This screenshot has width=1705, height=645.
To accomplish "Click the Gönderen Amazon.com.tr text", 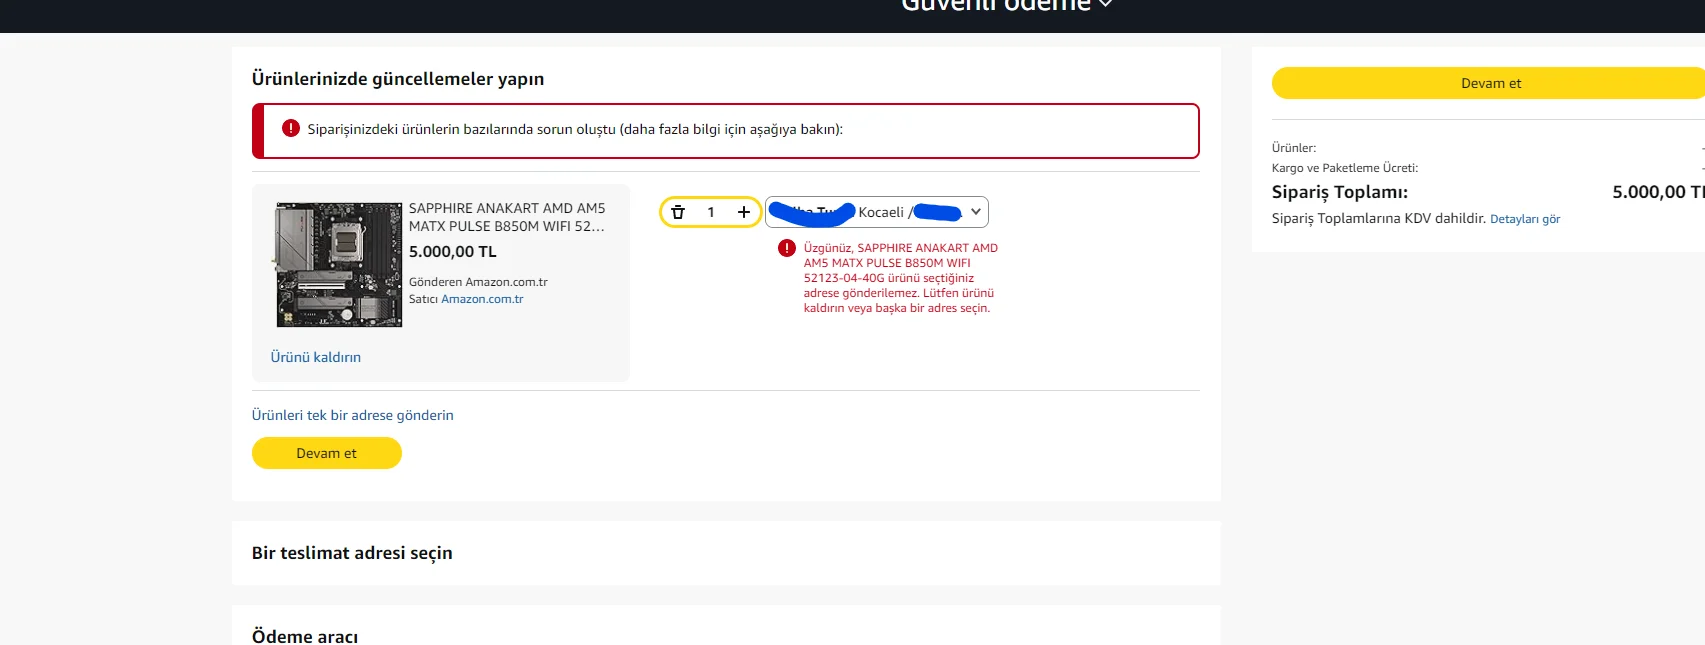I will (x=478, y=282).
